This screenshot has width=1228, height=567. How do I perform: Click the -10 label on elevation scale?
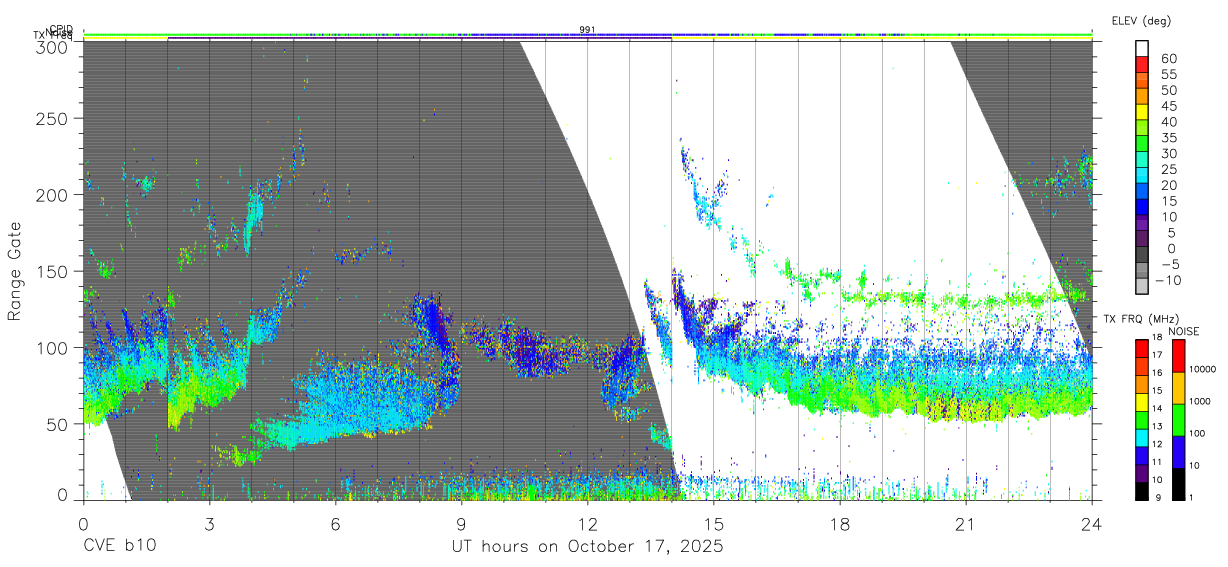[x=1166, y=280]
